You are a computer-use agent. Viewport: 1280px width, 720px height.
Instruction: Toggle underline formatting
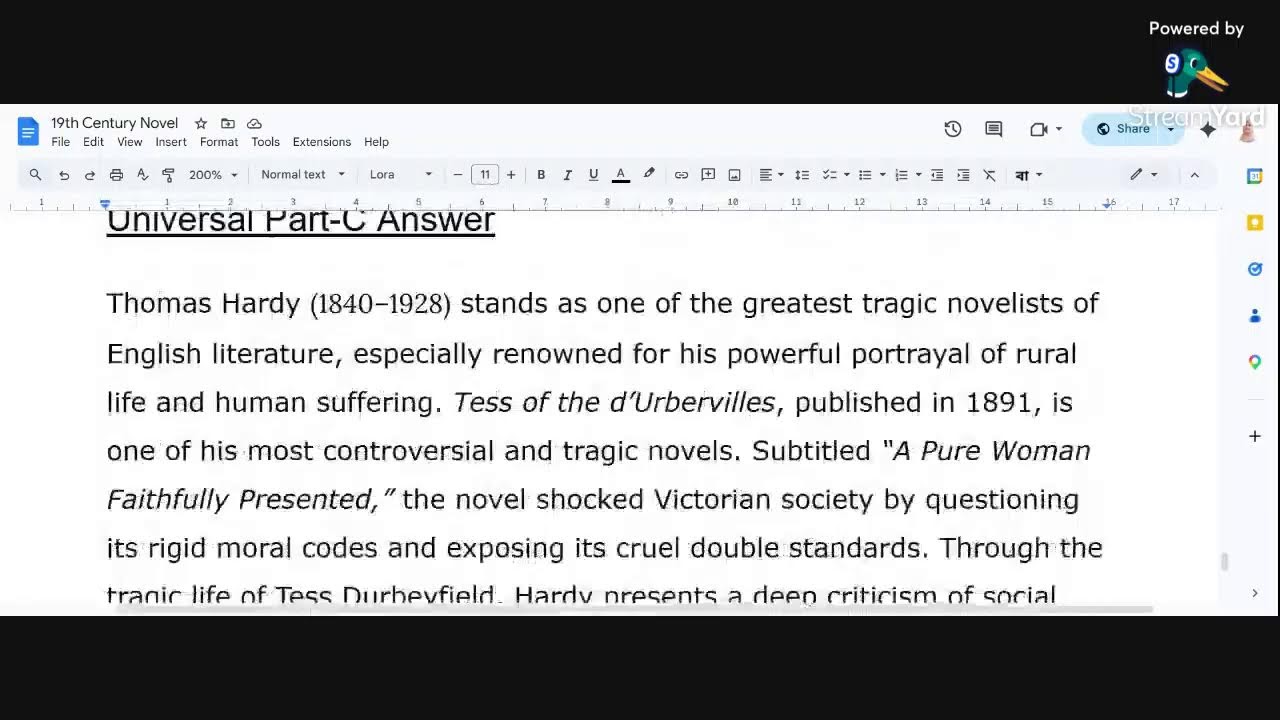pyautogui.click(x=593, y=175)
